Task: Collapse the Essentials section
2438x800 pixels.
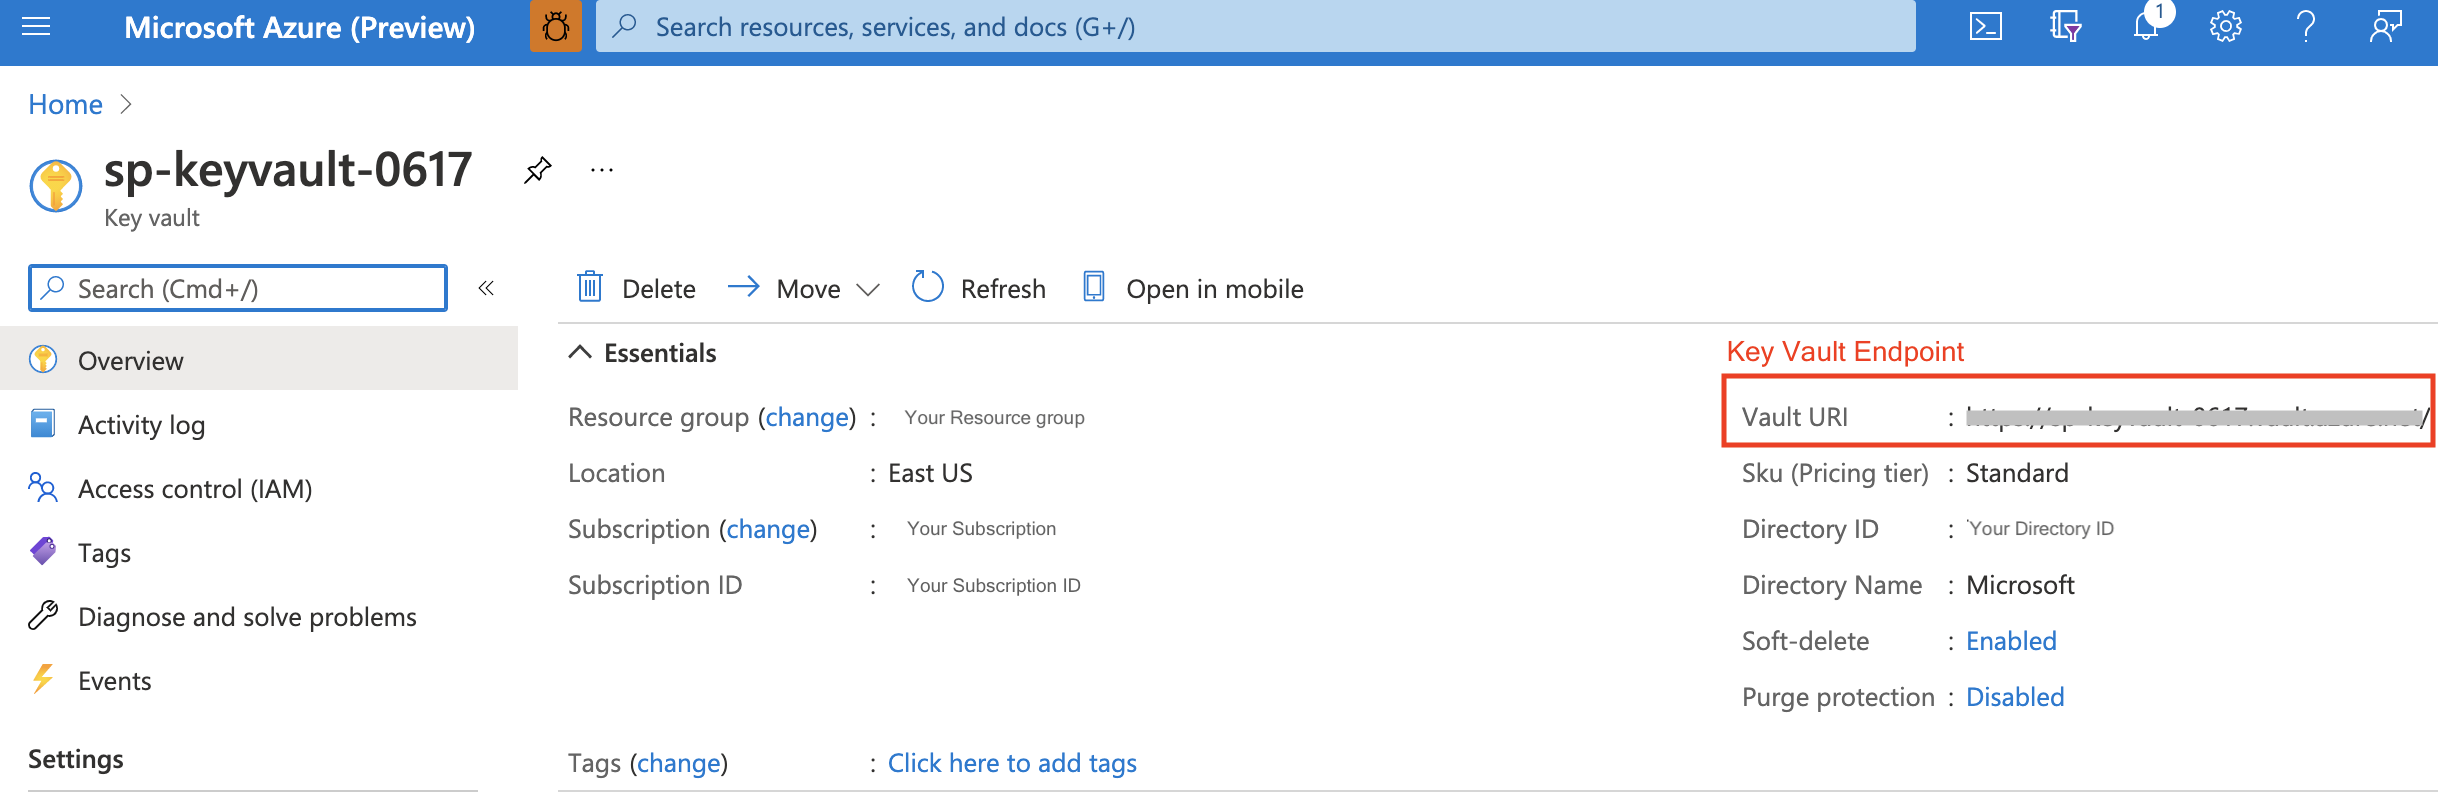Action: tap(580, 353)
